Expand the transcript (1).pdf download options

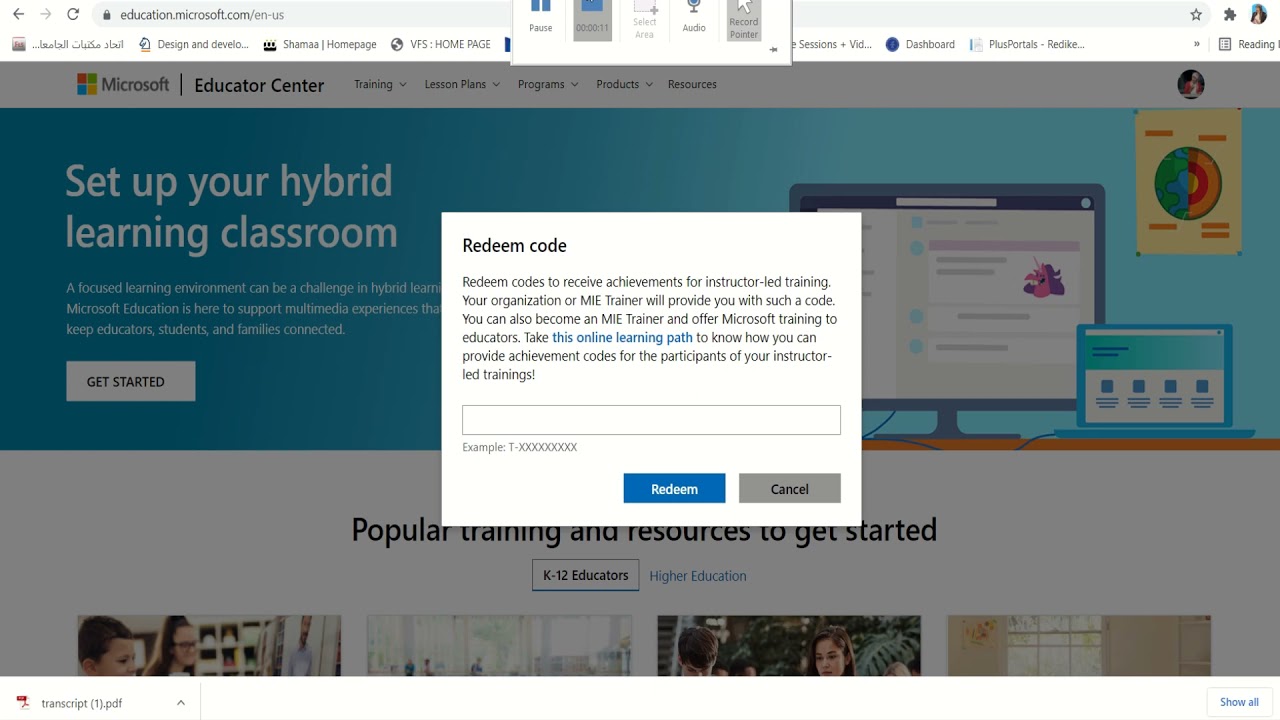tap(181, 703)
